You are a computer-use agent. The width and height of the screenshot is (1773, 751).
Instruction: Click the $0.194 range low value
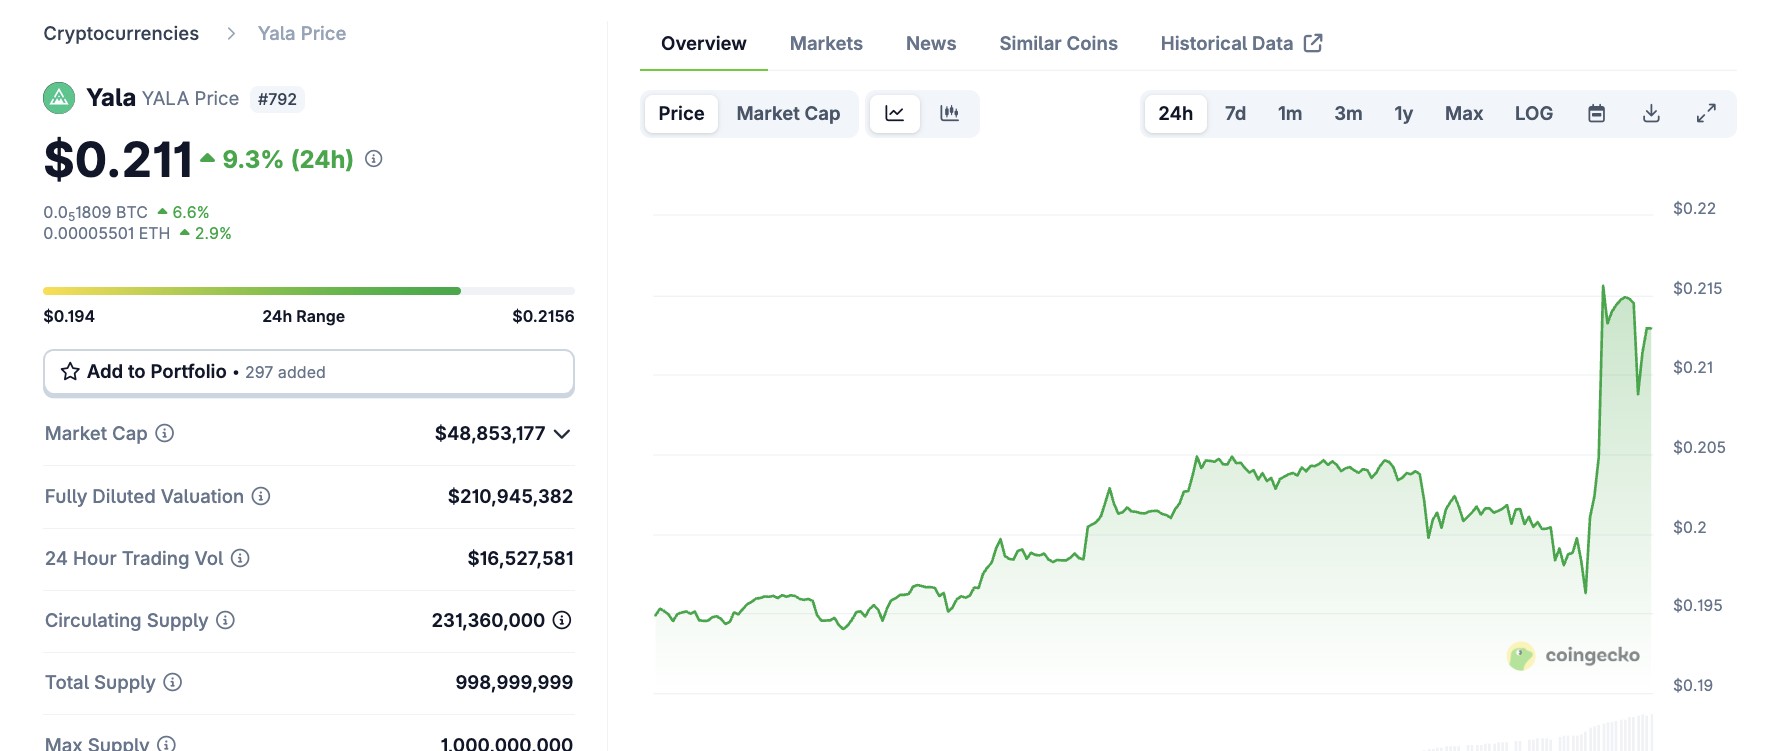69,316
